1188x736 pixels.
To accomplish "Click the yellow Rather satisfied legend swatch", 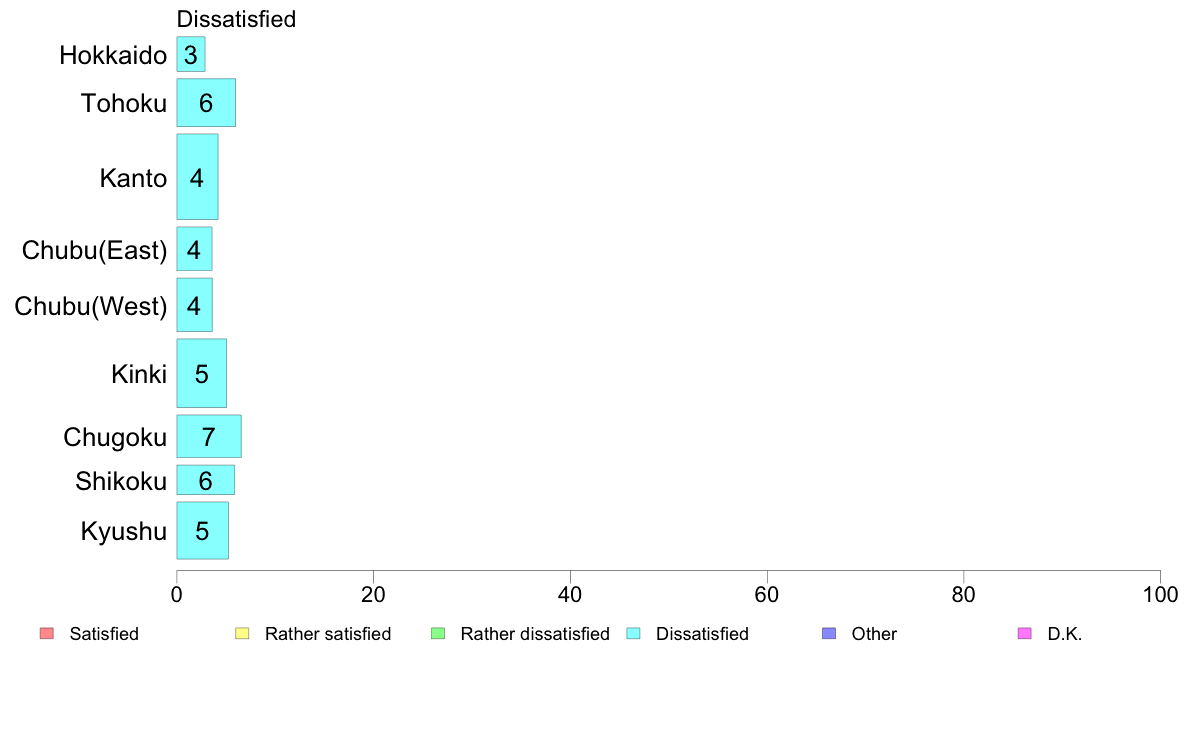I will [x=242, y=634].
